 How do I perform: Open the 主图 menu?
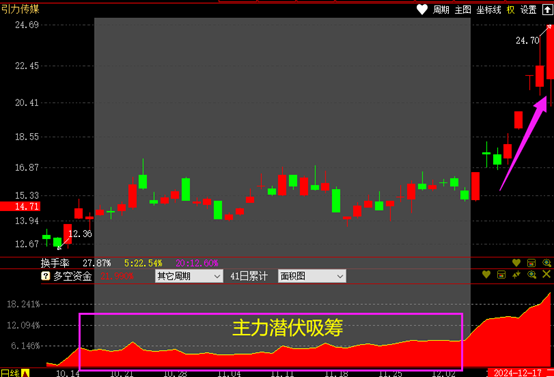[x=463, y=10]
